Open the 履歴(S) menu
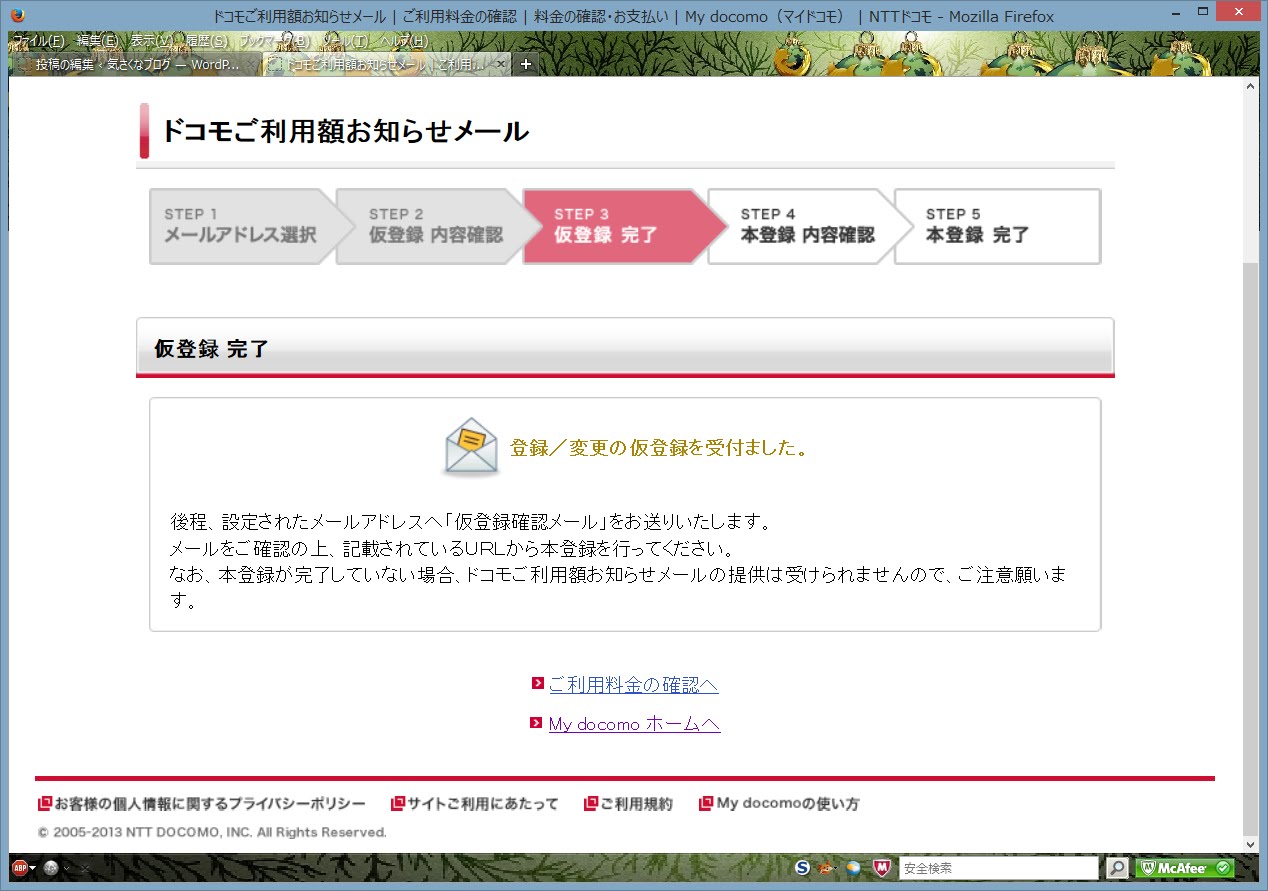The width and height of the screenshot is (1268, 891). [206, 41]
